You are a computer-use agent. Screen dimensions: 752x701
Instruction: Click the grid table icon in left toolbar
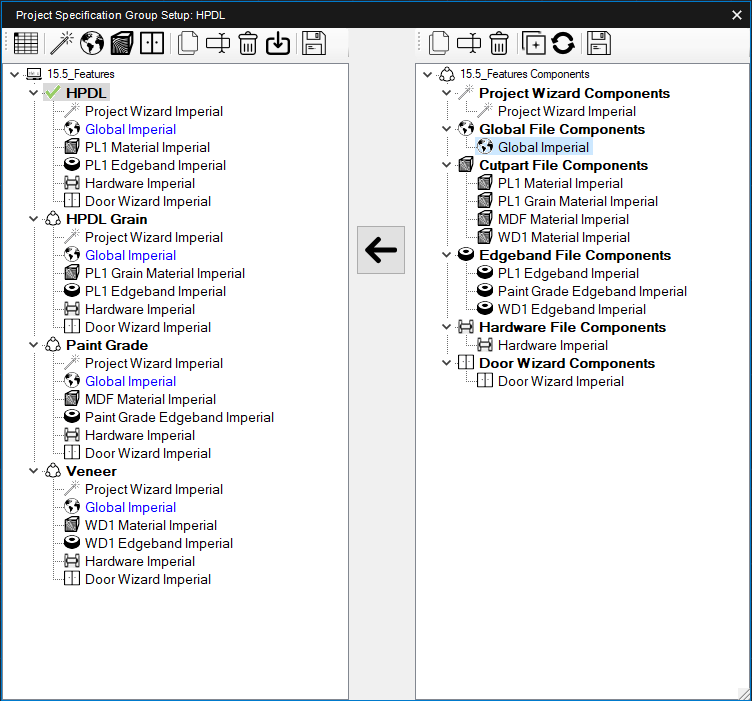tap(26, 43)
